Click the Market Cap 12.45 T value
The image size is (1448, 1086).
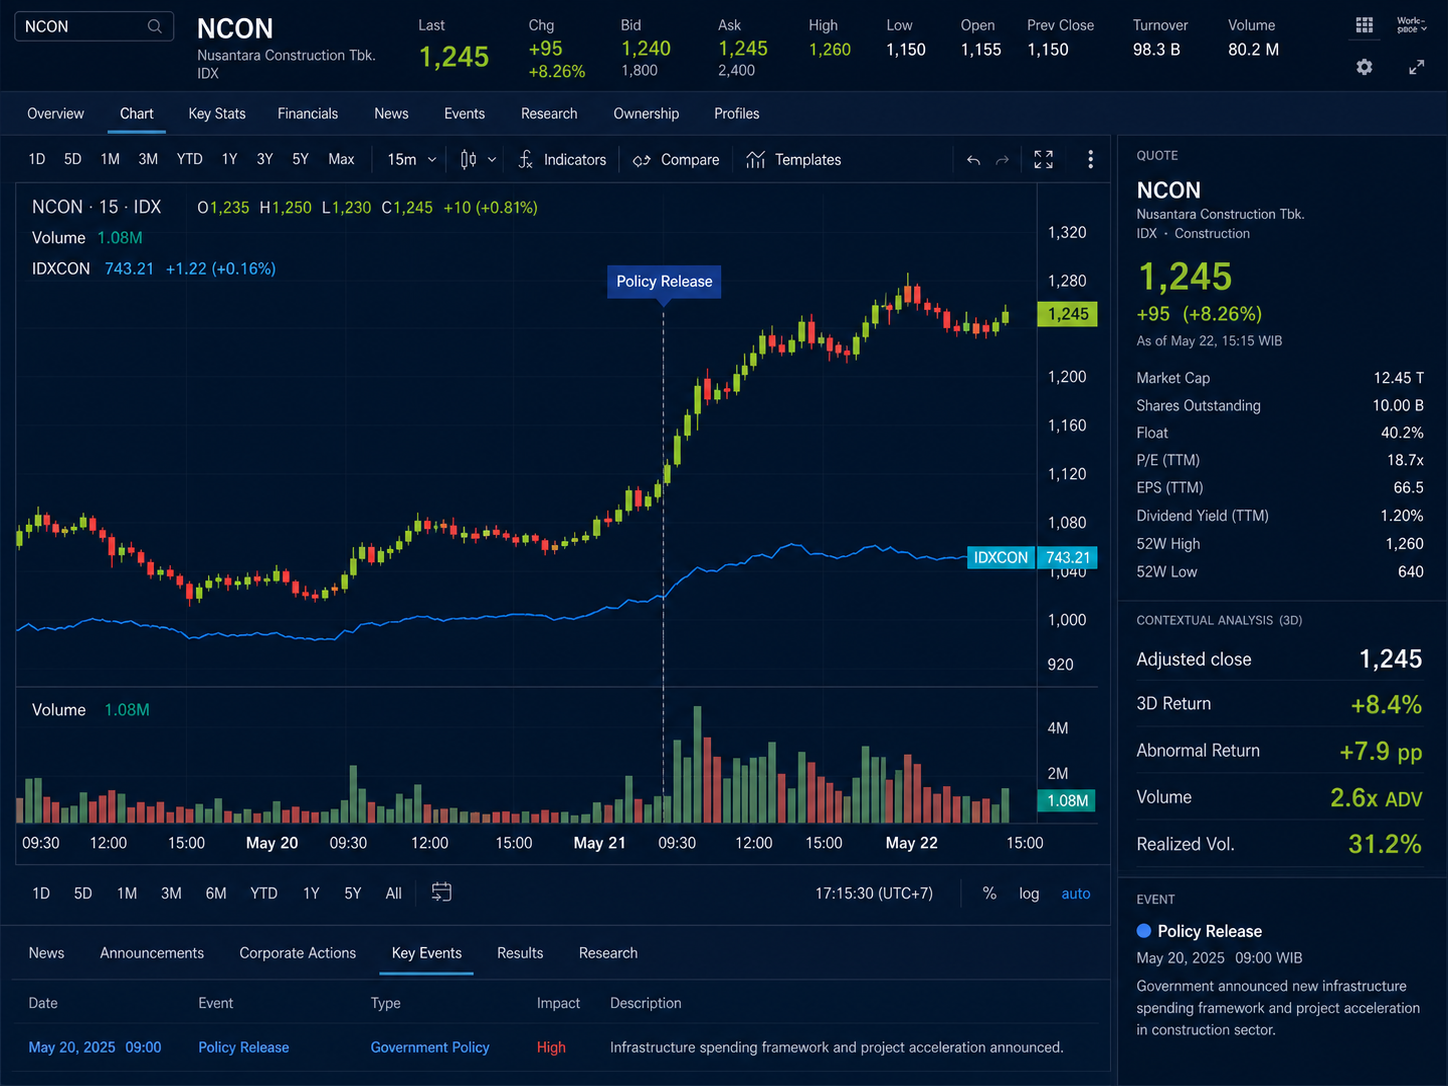click(x=1398, y=378)
